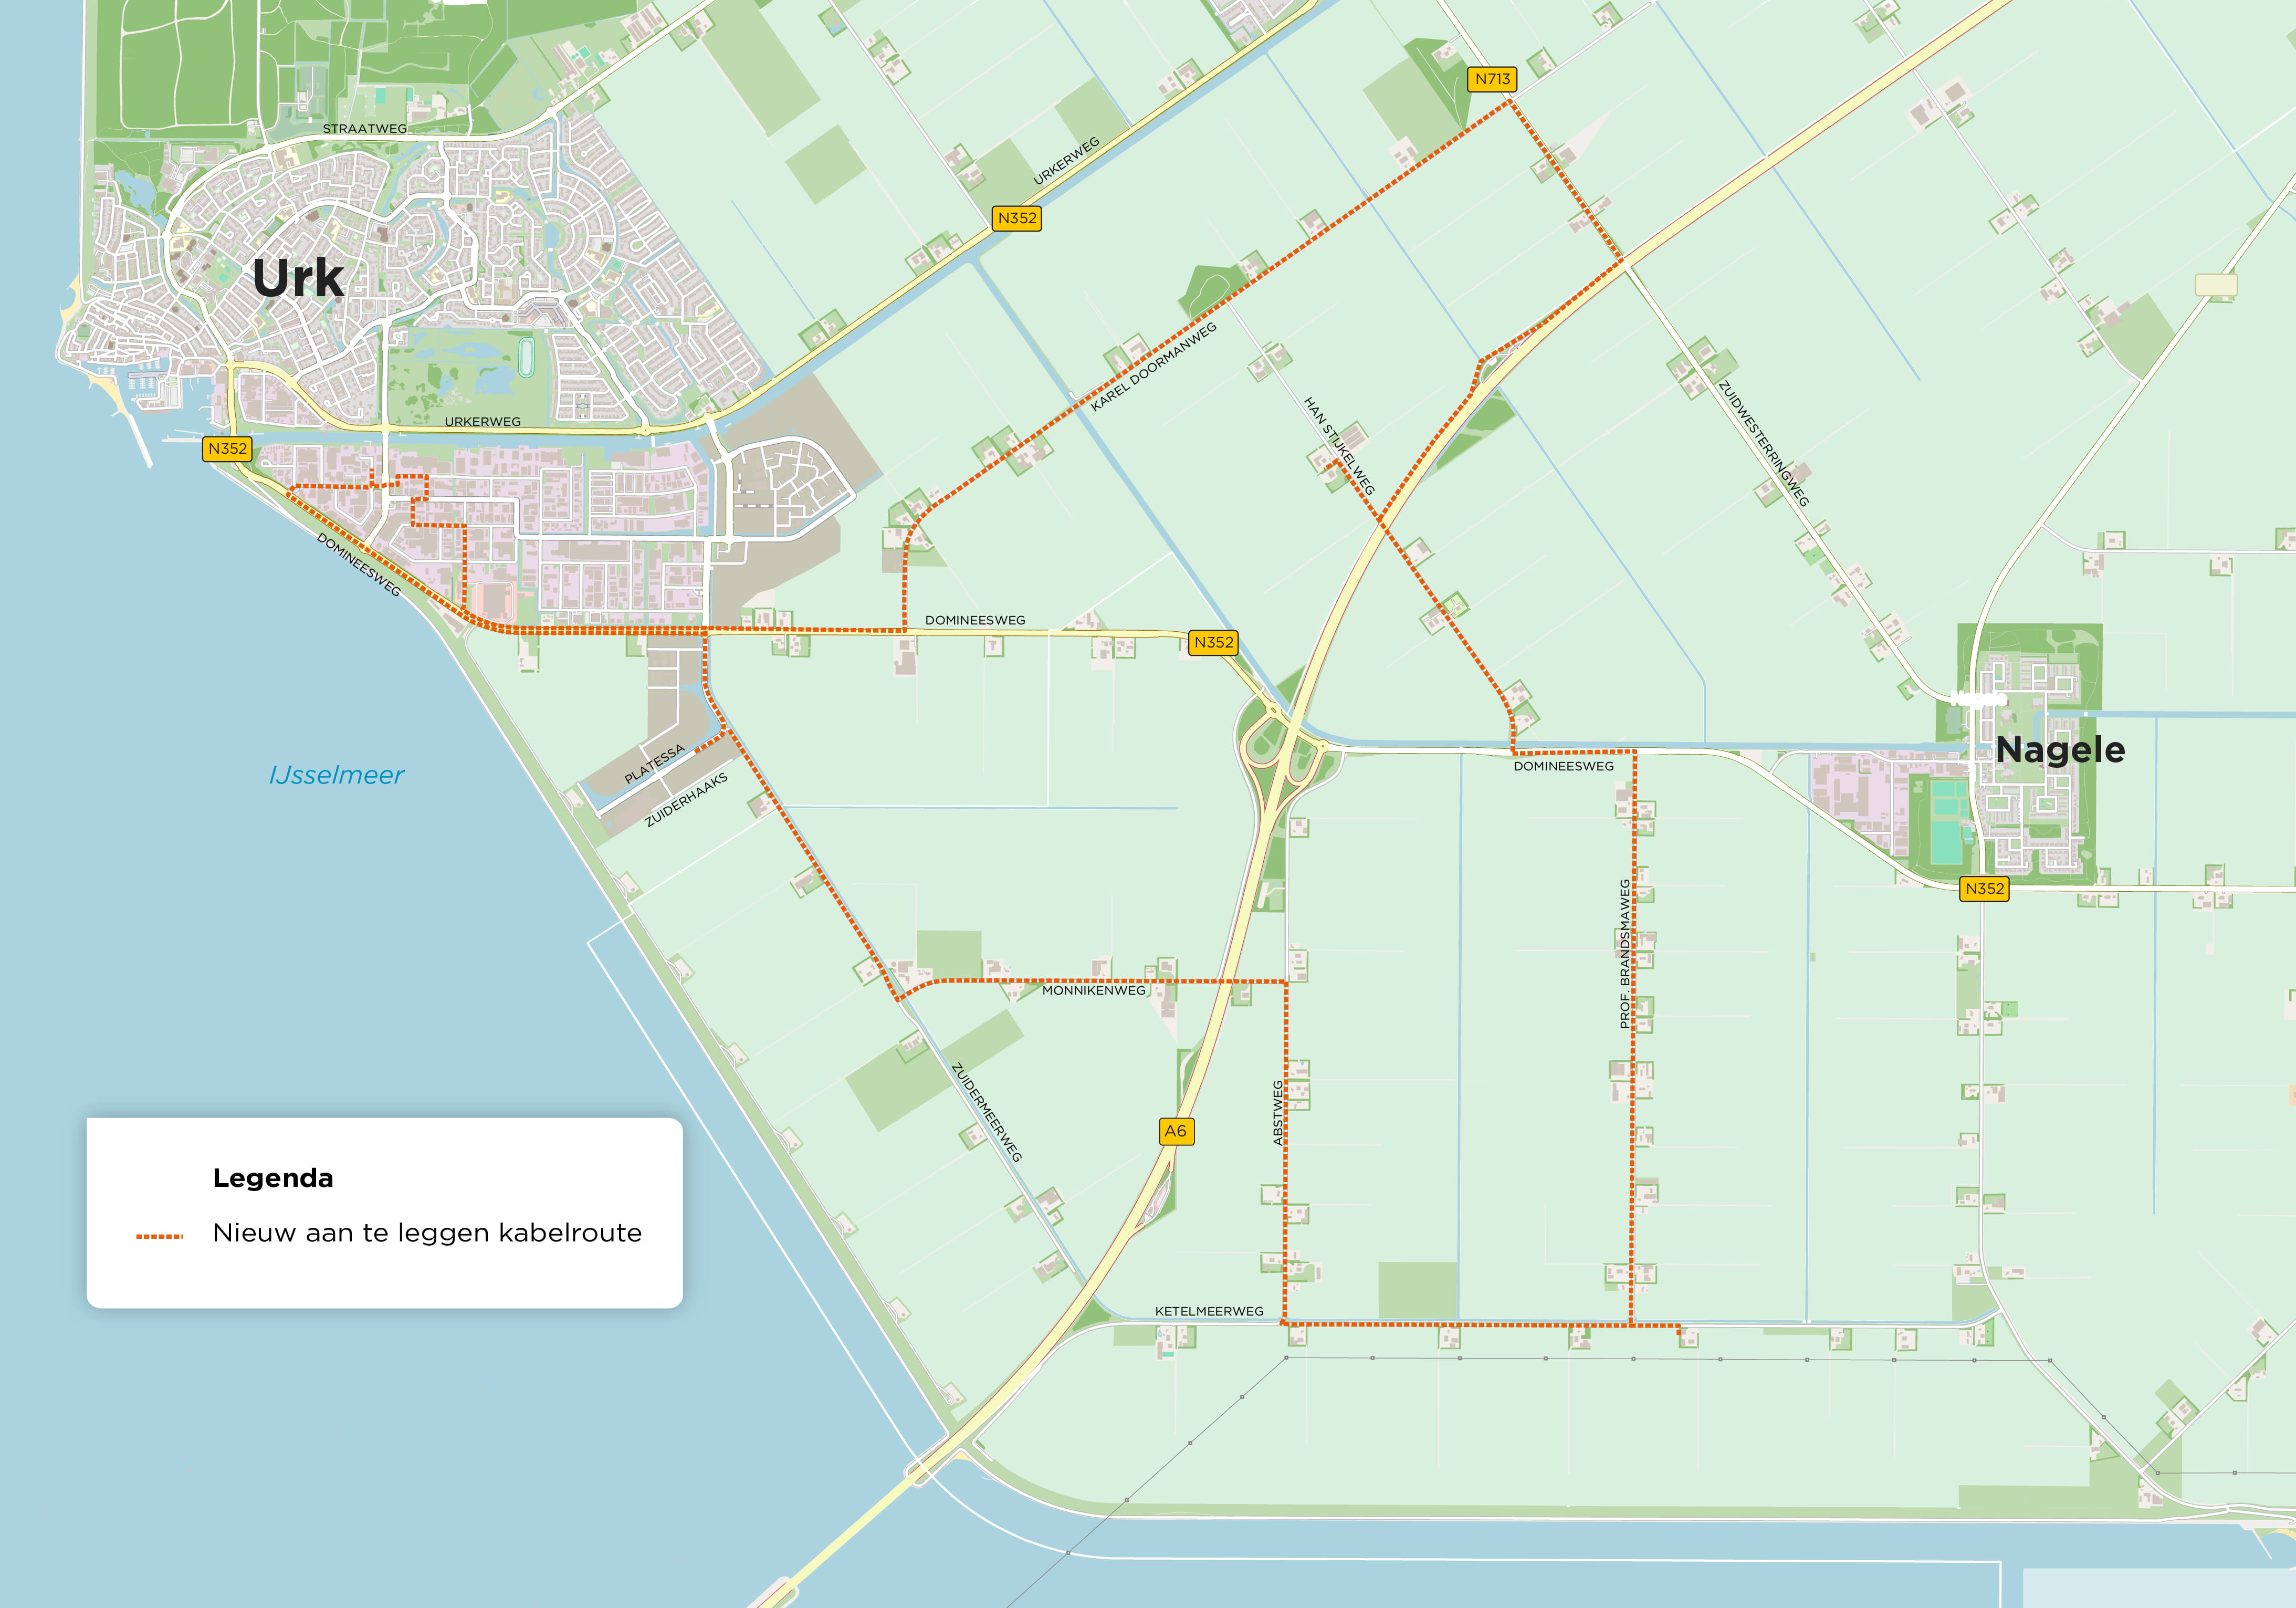Select the N352 shield at Urk harbour
Screen dimensions: 2296x1608
227,449
